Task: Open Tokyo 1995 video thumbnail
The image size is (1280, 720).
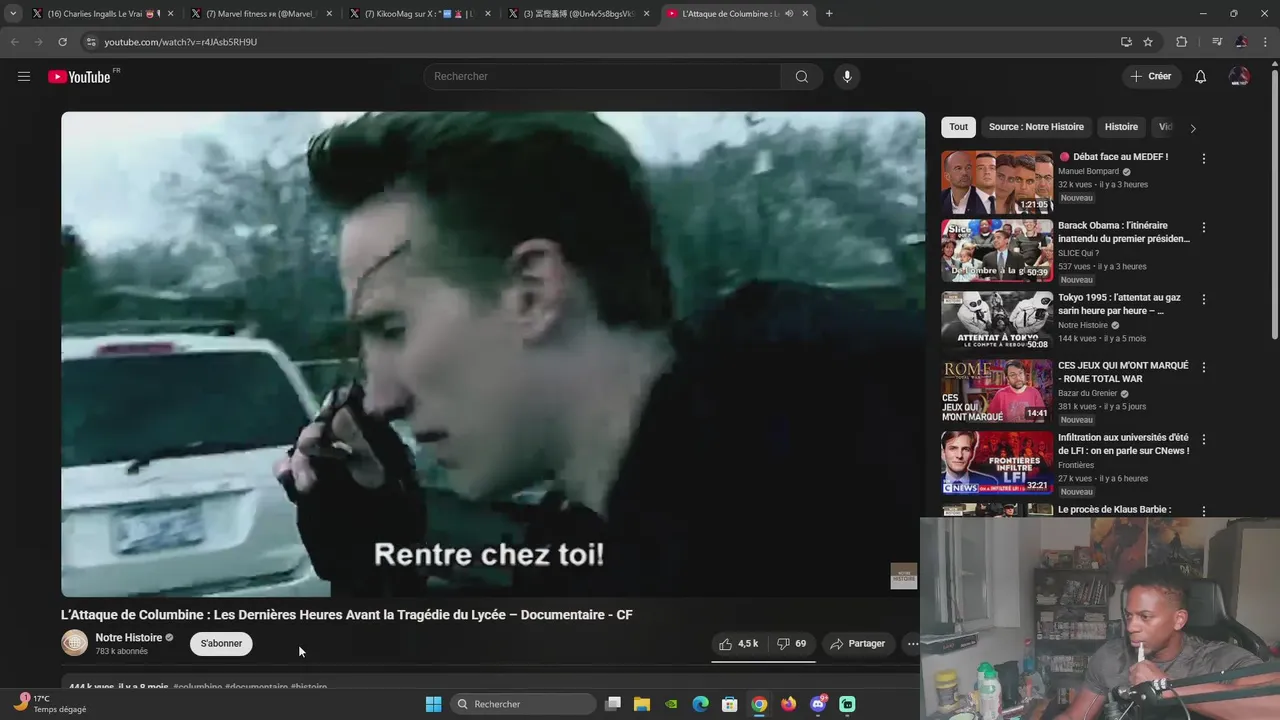Action: point(997,322)
